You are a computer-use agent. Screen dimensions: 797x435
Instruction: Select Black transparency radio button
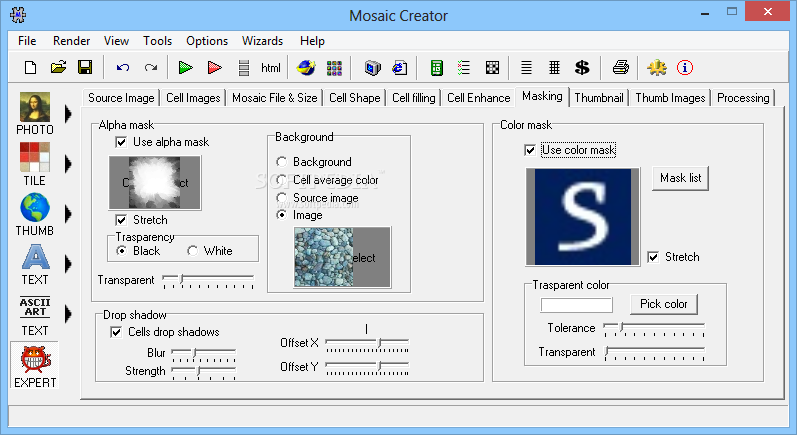tap(121, 251)
